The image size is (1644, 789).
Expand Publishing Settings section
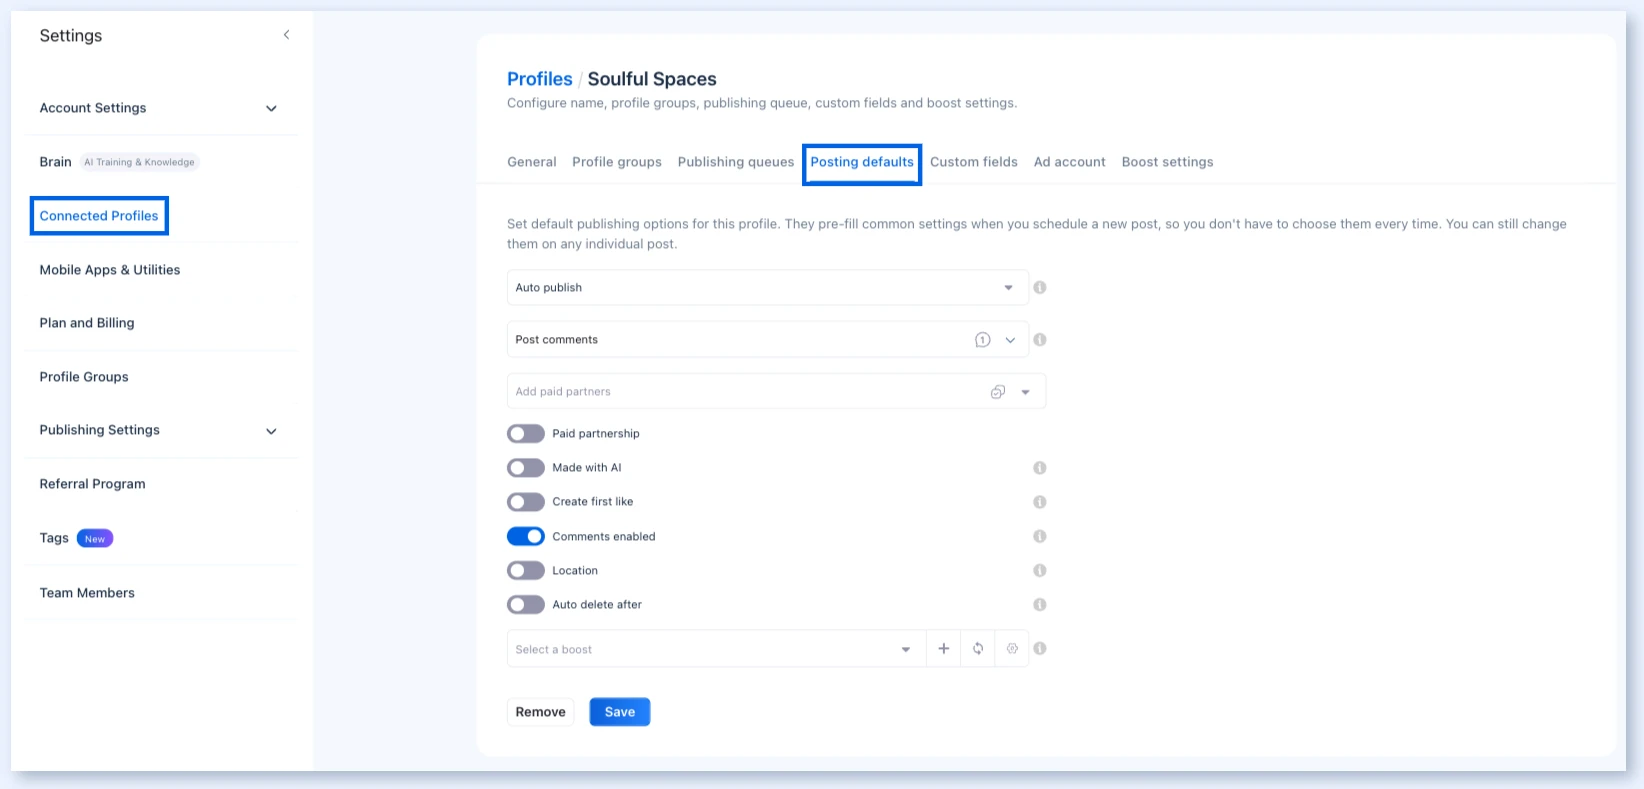click(160, 430)
